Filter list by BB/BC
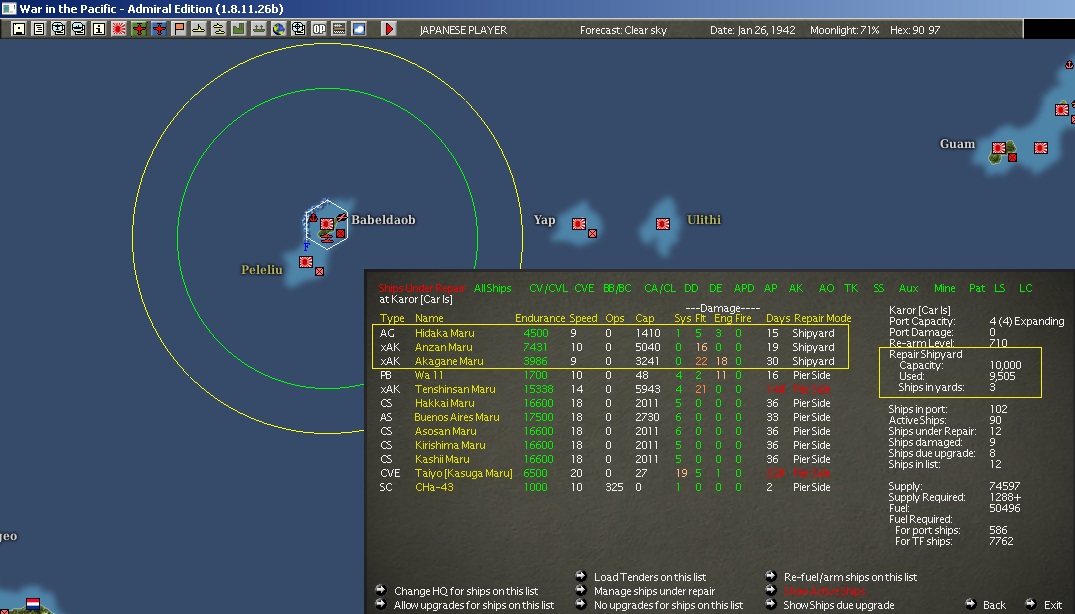The width and height of the screenshot is (1075, 614). (x=617, y=288)
